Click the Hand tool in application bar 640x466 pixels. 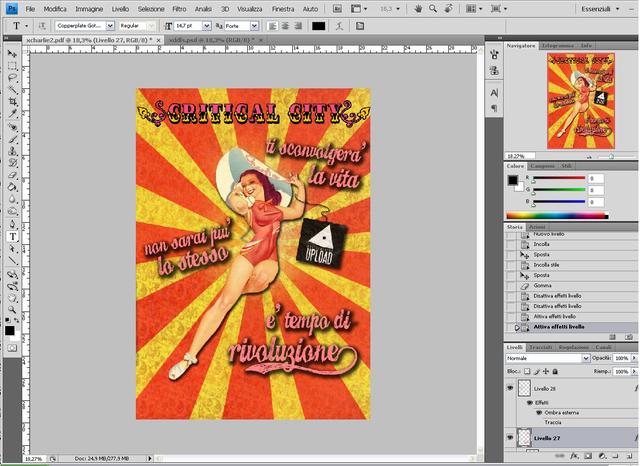pos(418,9)
